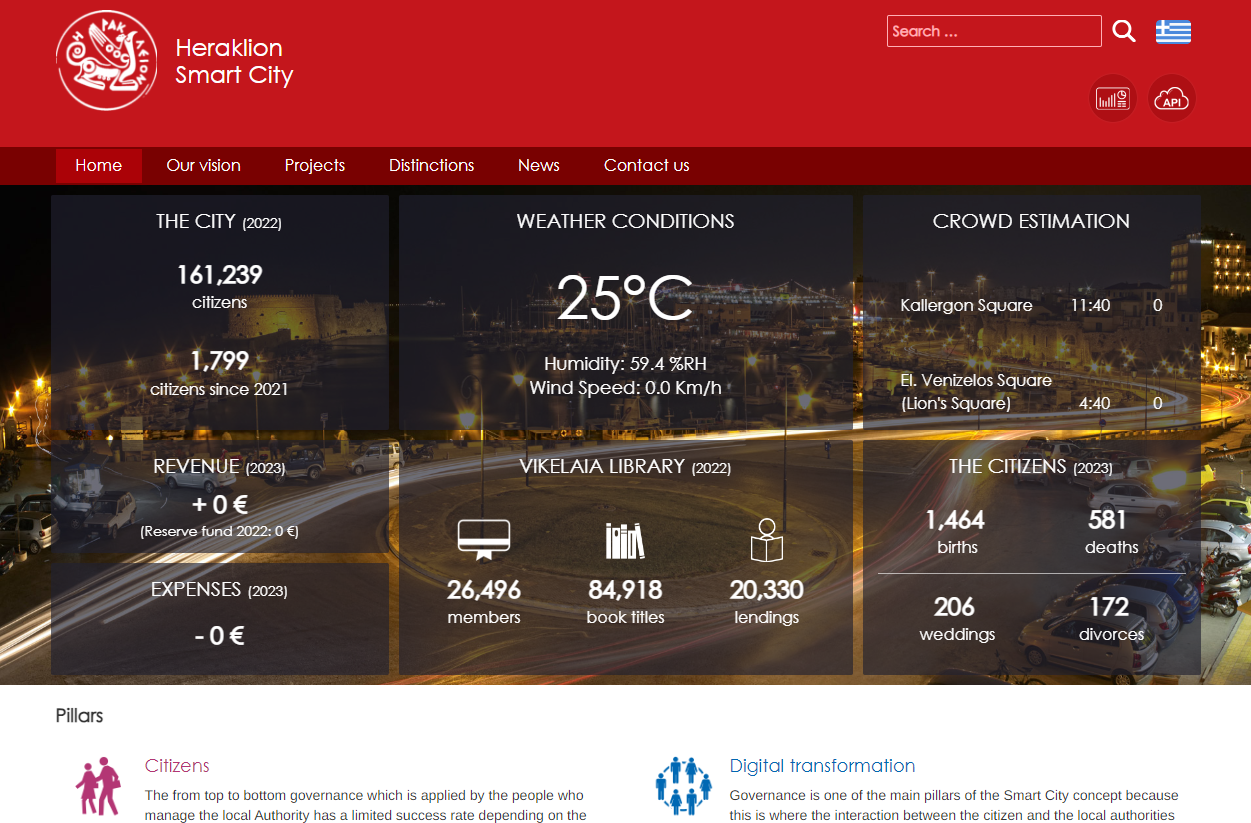Click the Digital transformation pillar icon
This screenshot has width=1251, height=823.
tap(683, 786)
